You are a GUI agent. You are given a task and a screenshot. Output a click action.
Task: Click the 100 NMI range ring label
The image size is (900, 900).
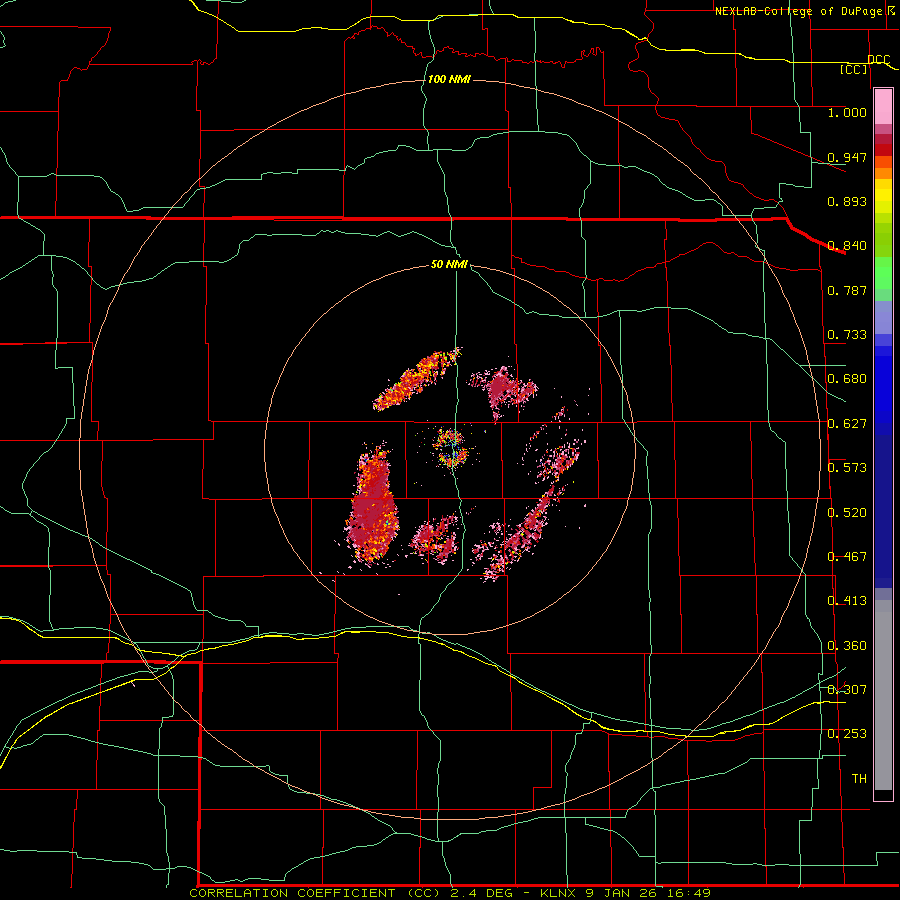pos(449,79)
